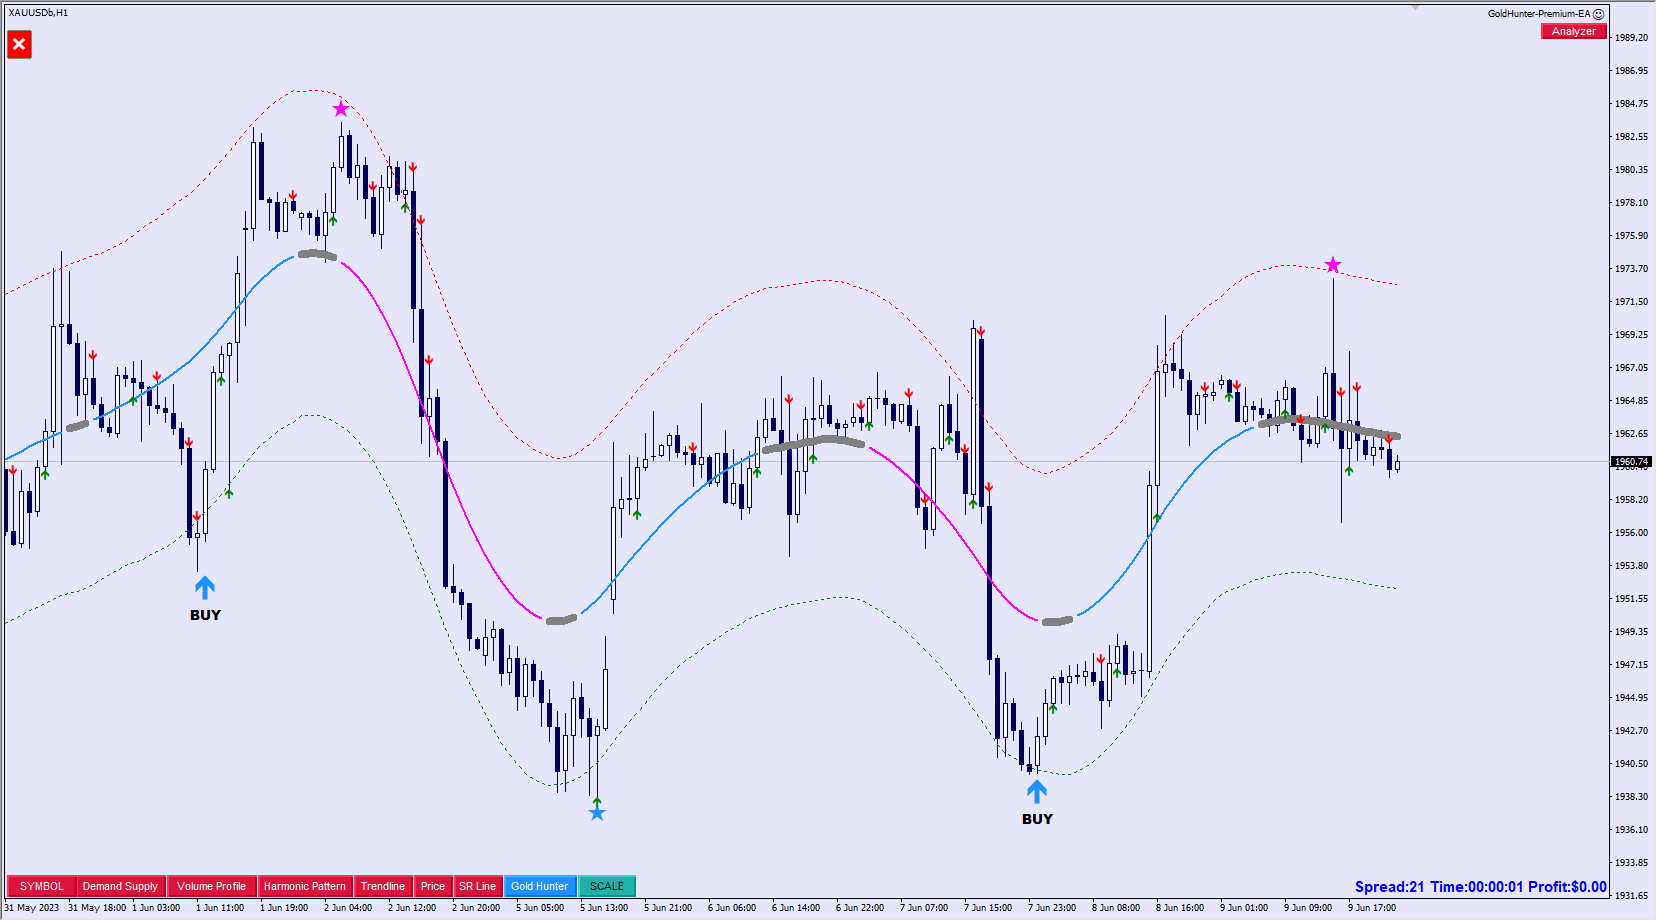
Task: Click the Profit:$0.00 readout
Action: (1568, 887)
